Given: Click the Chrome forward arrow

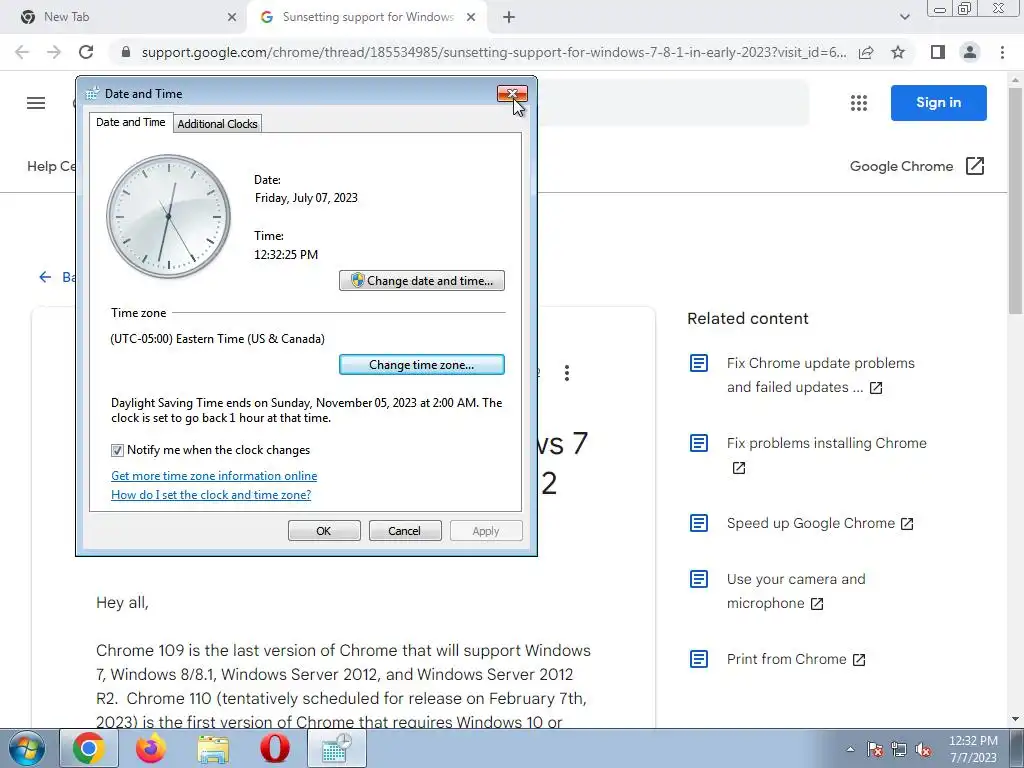Looking at the screenshot, I should [54, 52].
